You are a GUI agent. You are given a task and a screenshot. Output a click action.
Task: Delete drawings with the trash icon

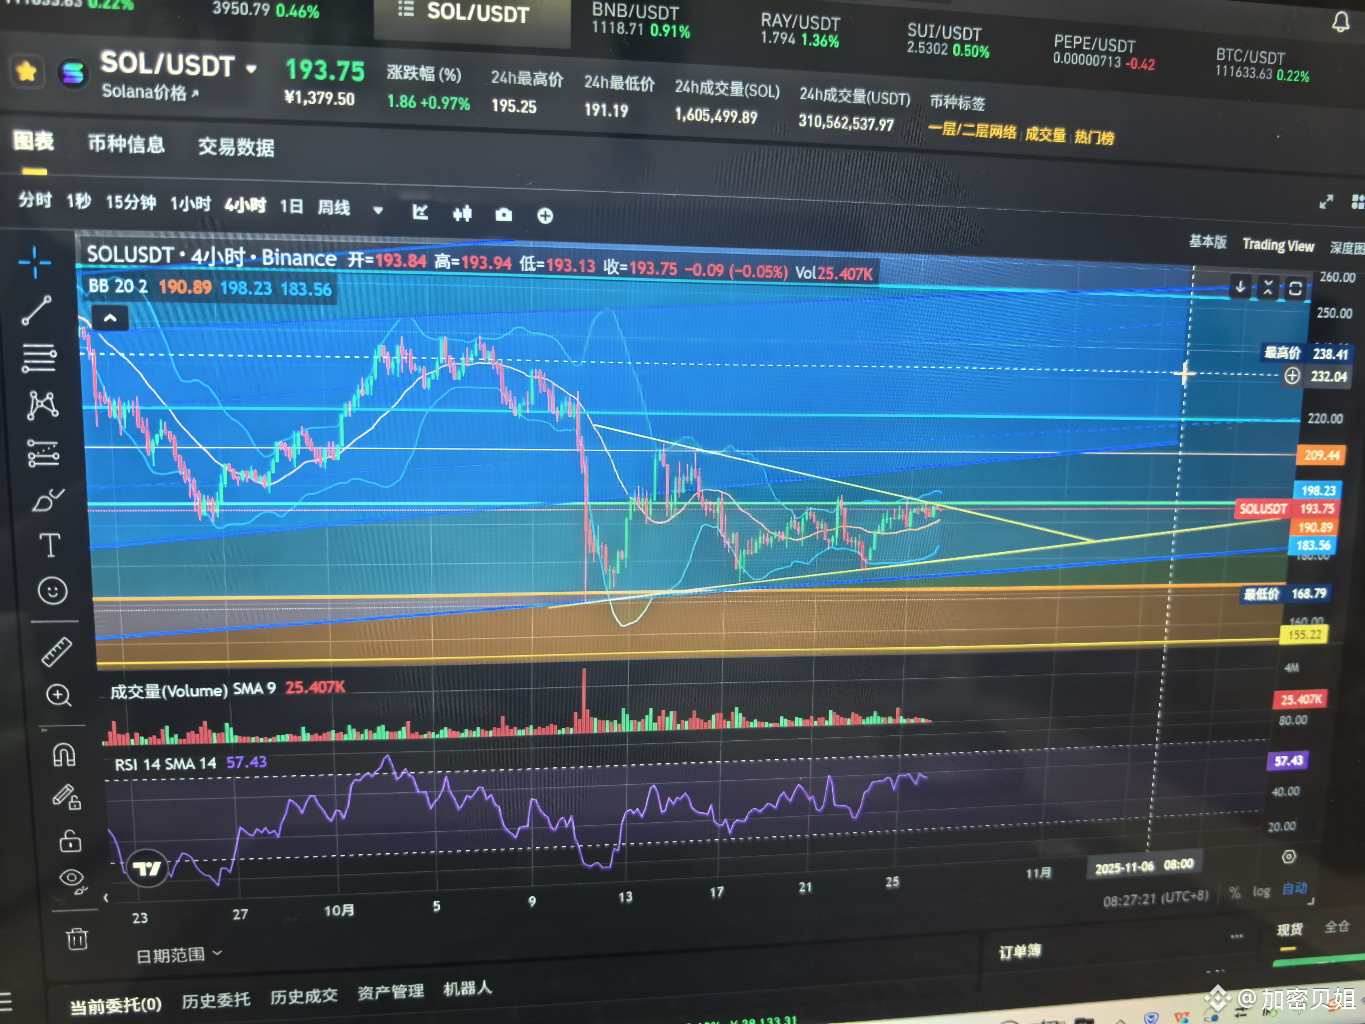(77, 938)
